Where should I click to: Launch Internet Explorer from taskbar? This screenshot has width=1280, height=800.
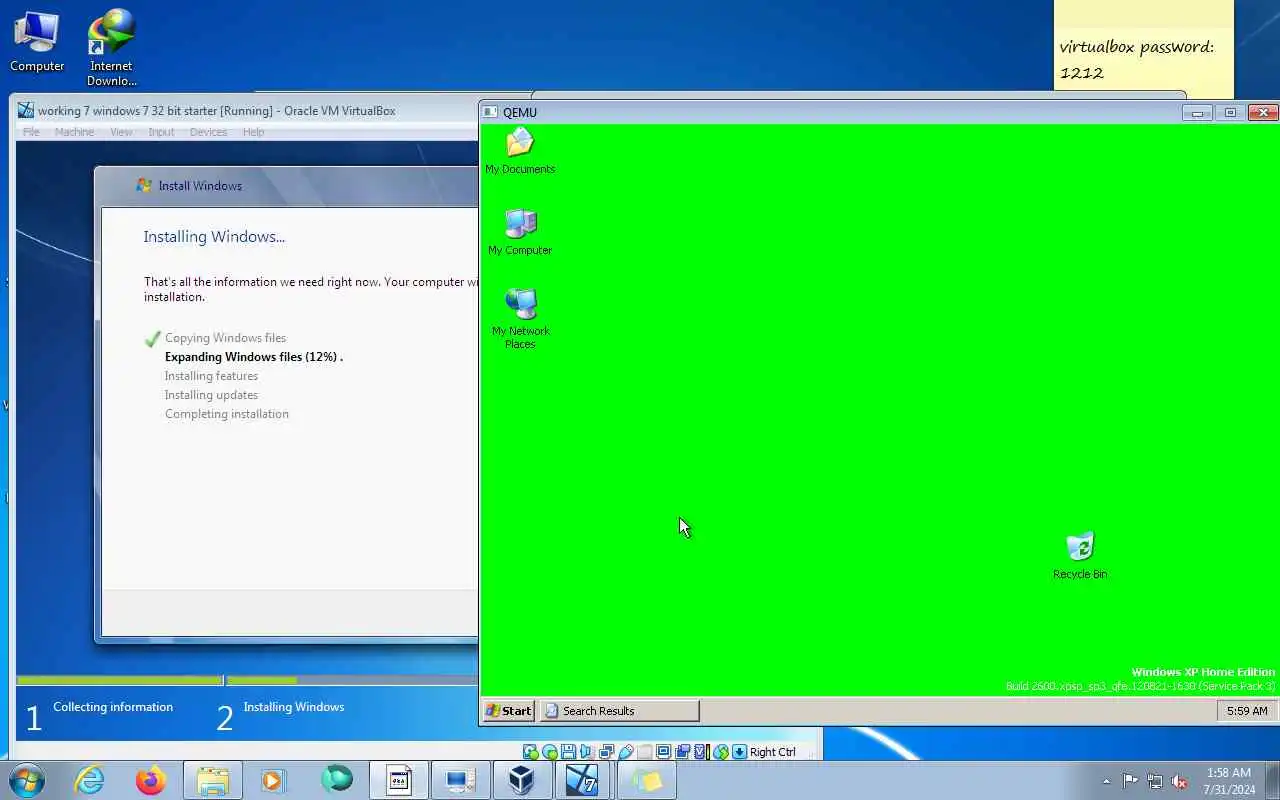point(90,780)
